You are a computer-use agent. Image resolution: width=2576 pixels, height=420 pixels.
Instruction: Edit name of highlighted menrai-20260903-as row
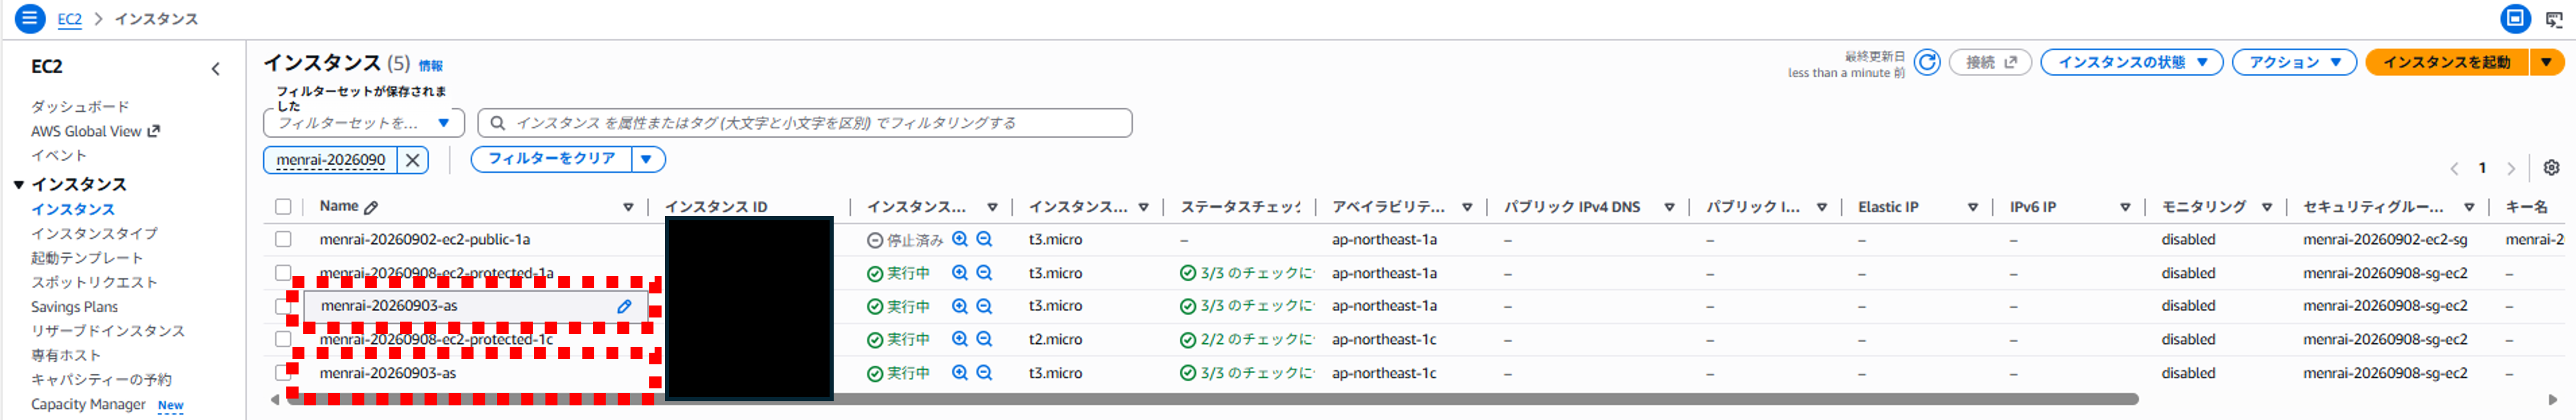pyautogui.click(x=624, y=306)
